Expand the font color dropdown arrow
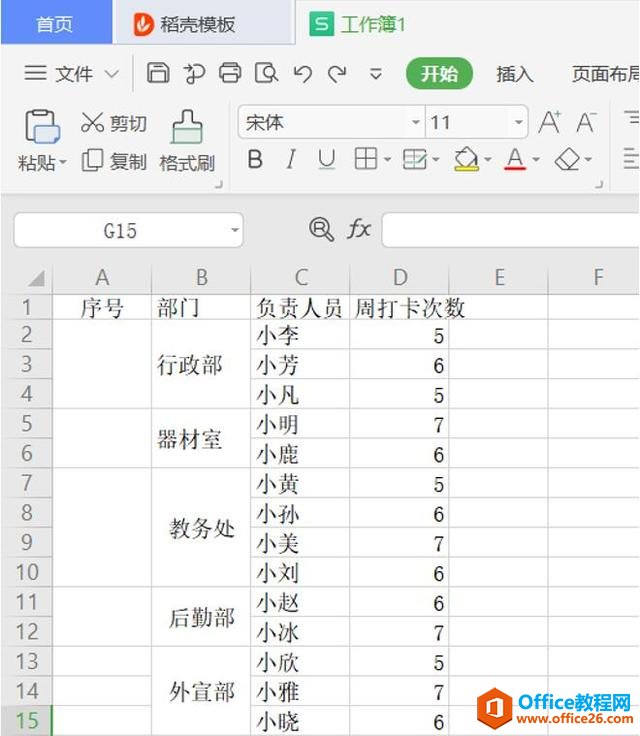The width and height of the screenshot is (640, 736). click(x=536, y=160)
